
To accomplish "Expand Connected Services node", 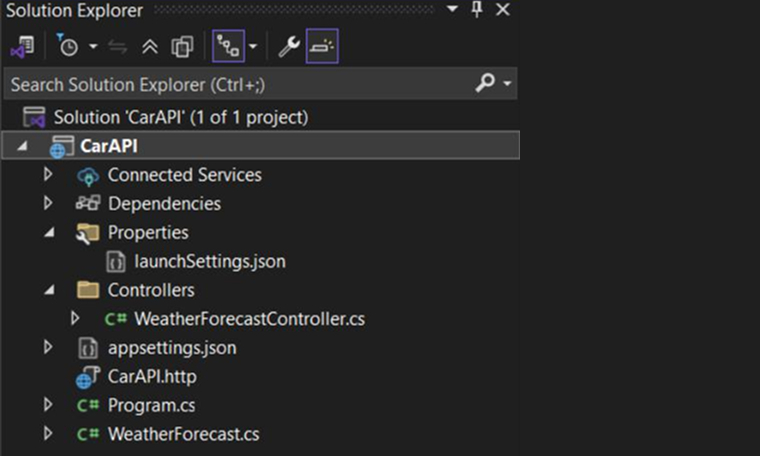I will coord(48,174).
